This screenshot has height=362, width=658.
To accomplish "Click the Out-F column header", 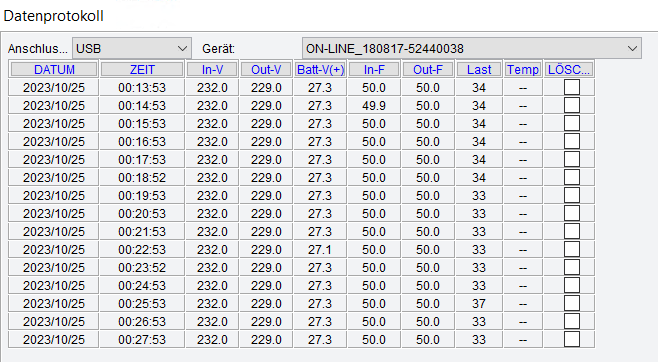I will pos(428,70).
